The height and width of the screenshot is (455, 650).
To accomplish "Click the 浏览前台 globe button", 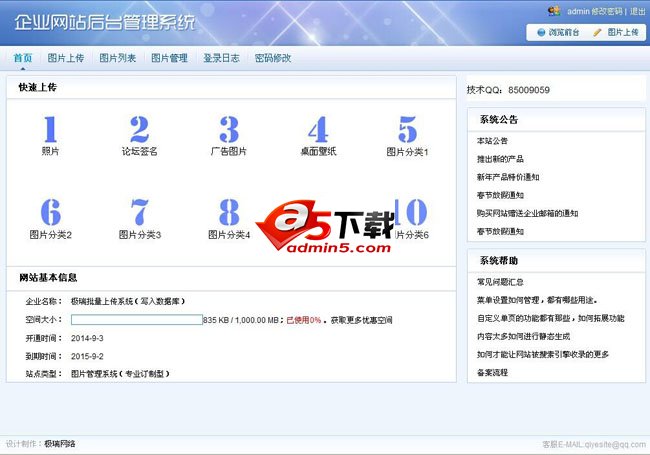I will tap(558, 32).
